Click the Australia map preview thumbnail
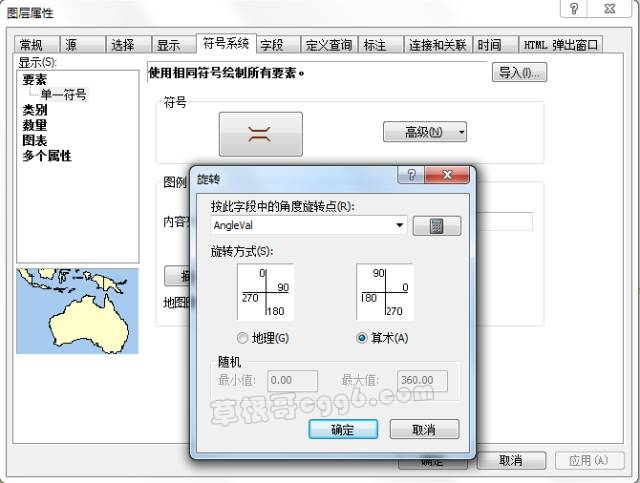Viewport: 640px width, 483px height. click(x=78, y=311)
